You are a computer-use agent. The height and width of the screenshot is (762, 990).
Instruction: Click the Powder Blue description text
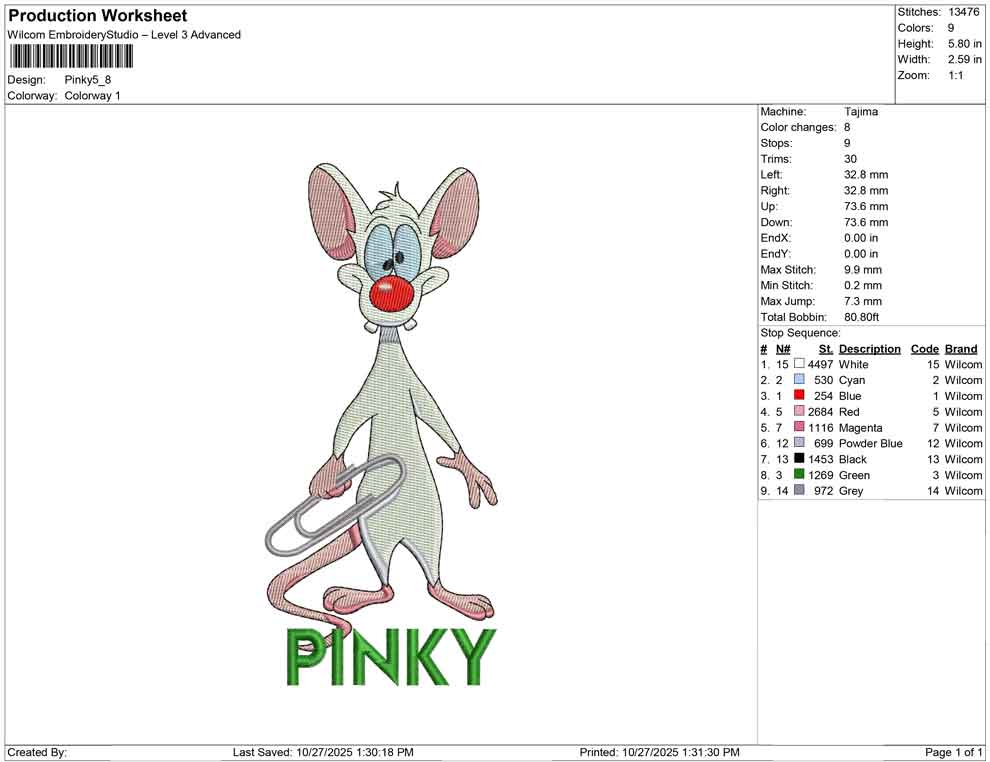coord(870,443)
